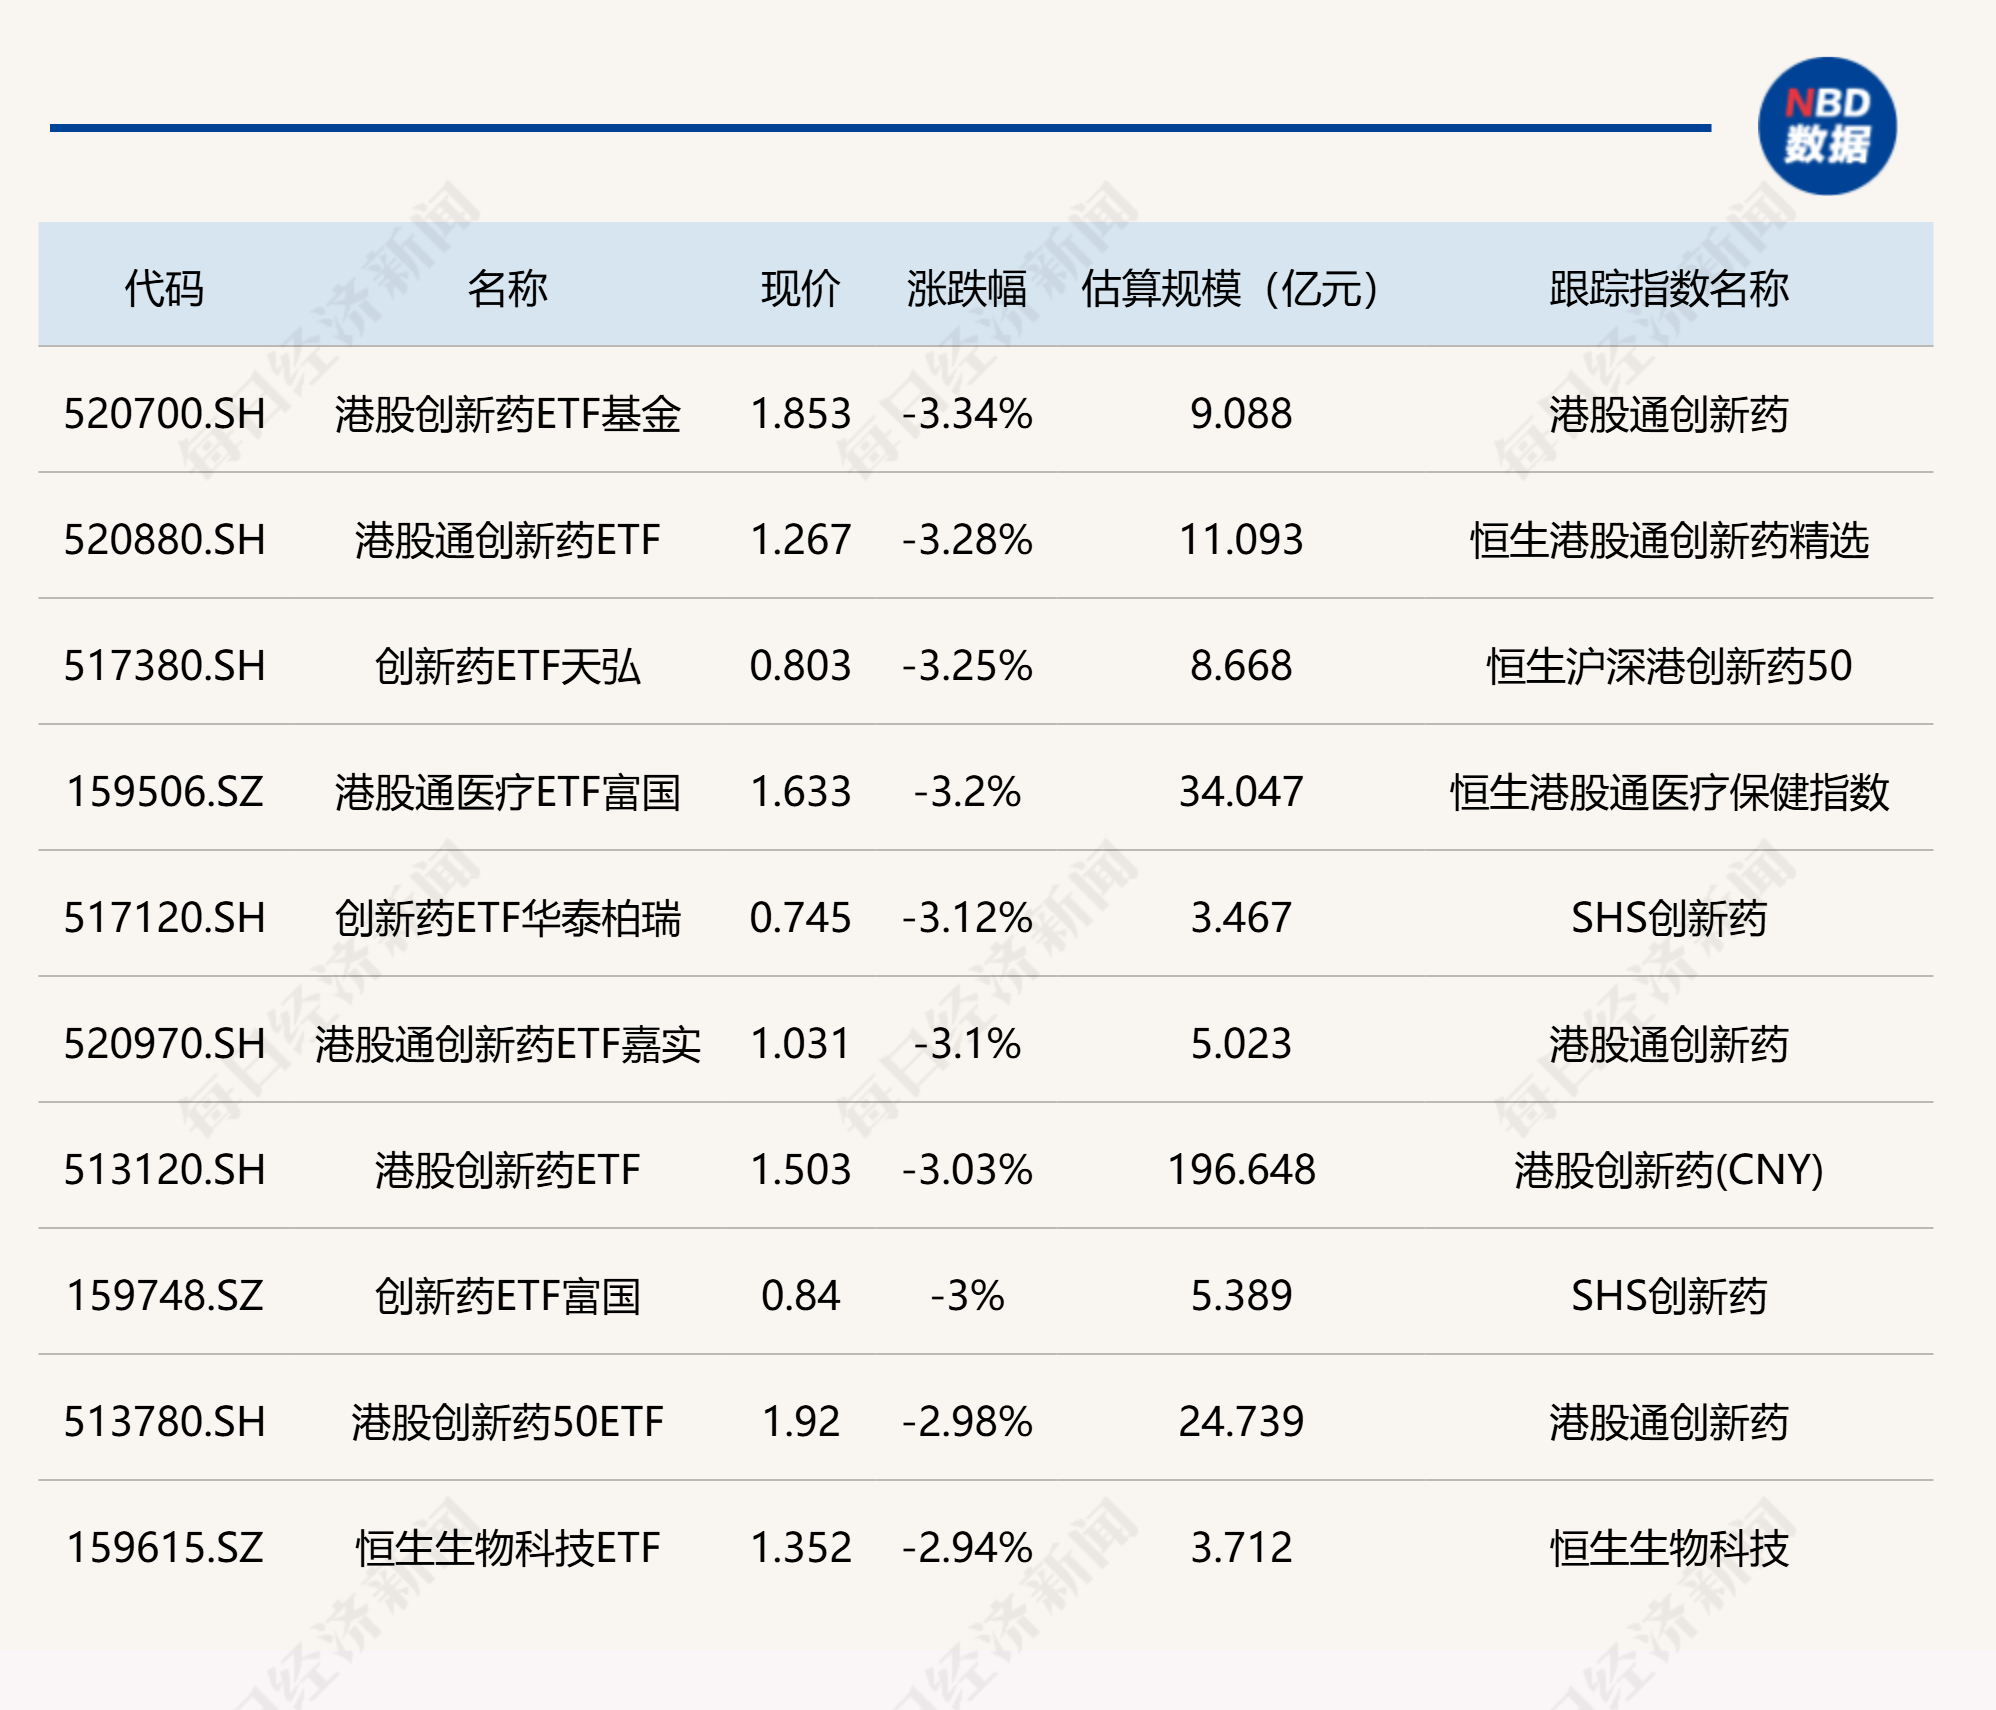Screen dimensions: 1996x1710
Task: Click the 现价 column header
Action: (800, 289)
